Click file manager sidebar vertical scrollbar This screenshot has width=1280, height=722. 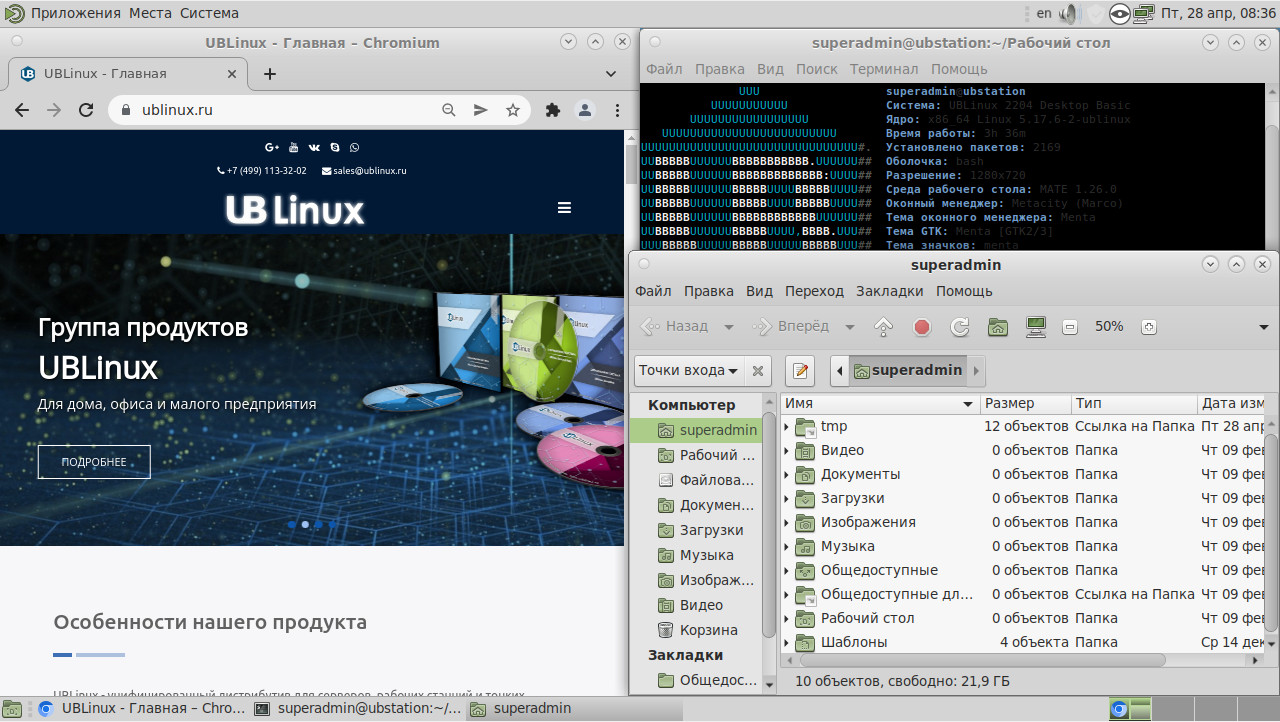click(769, 527)
